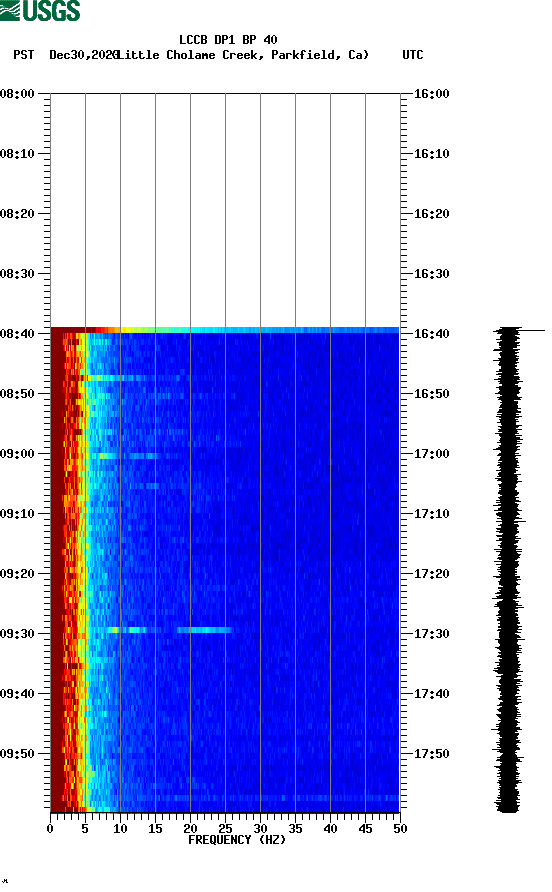Click the 09:10 PST time label
Viewport: 552px width, 892px height.
point(17,514)
